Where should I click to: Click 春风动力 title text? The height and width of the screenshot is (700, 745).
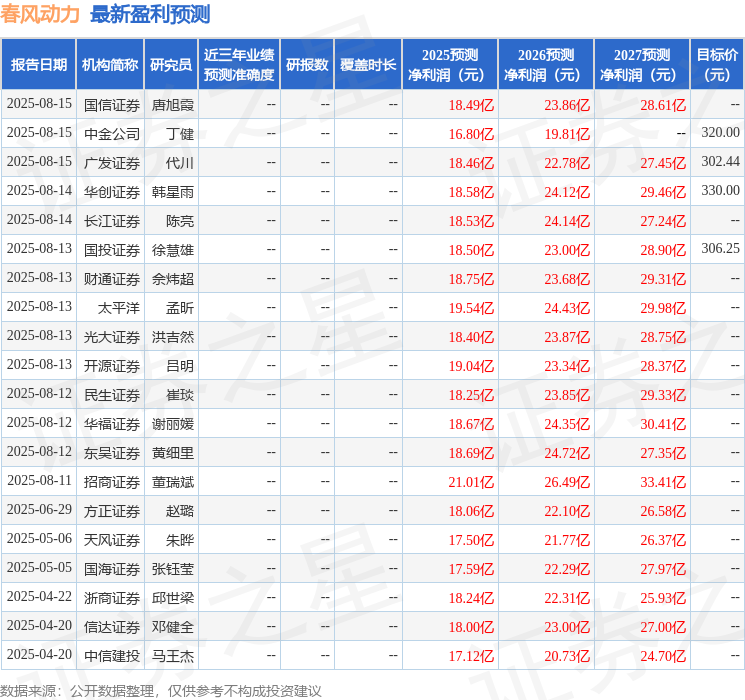(40, 14)
